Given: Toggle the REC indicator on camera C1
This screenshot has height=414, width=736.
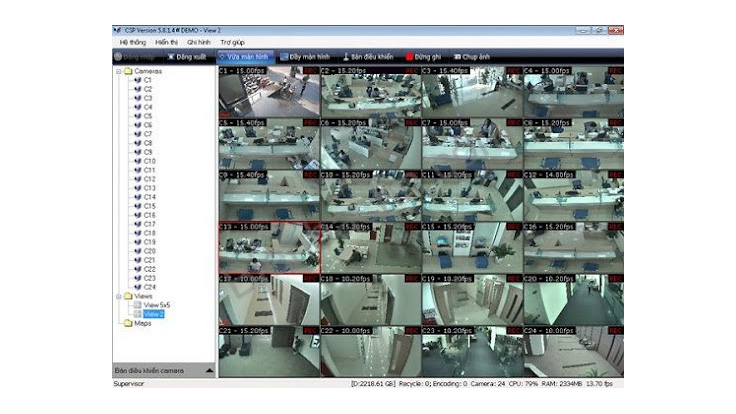Looking at the screenshot, I should pyautogui.click(x=311, y=72).
